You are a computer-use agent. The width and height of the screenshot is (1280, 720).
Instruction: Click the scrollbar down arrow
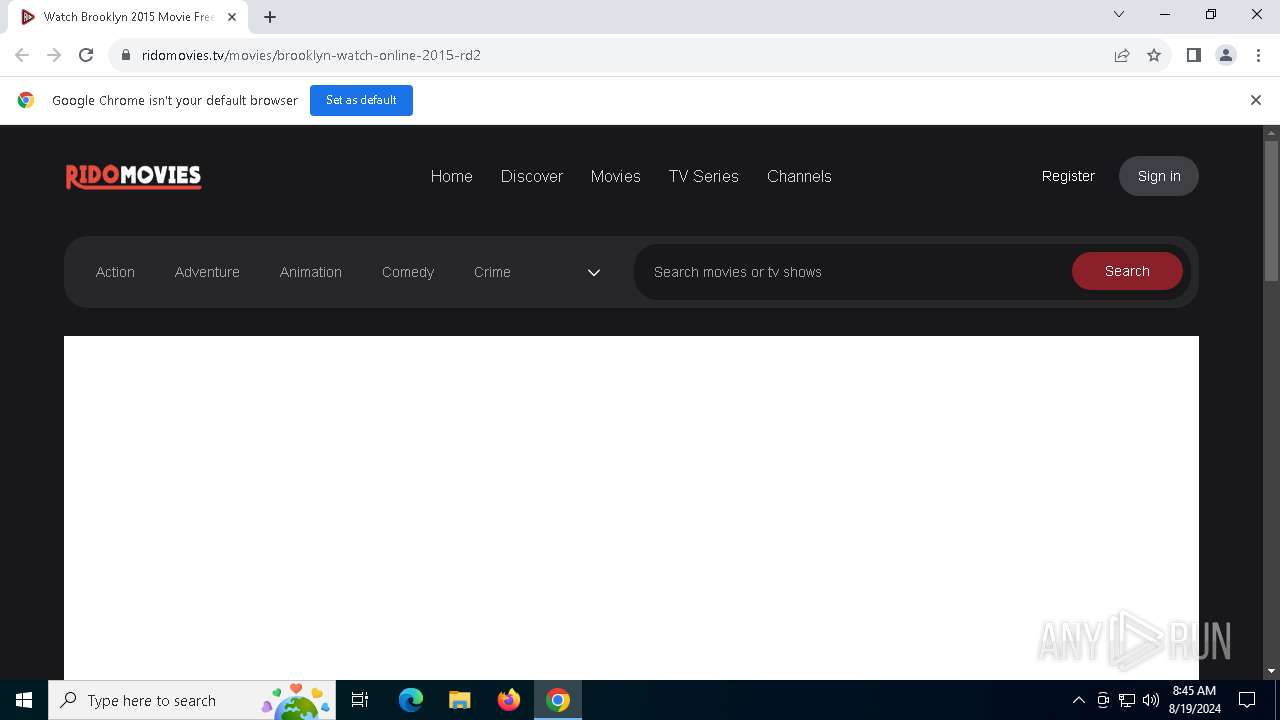(x=1272, y=671)
